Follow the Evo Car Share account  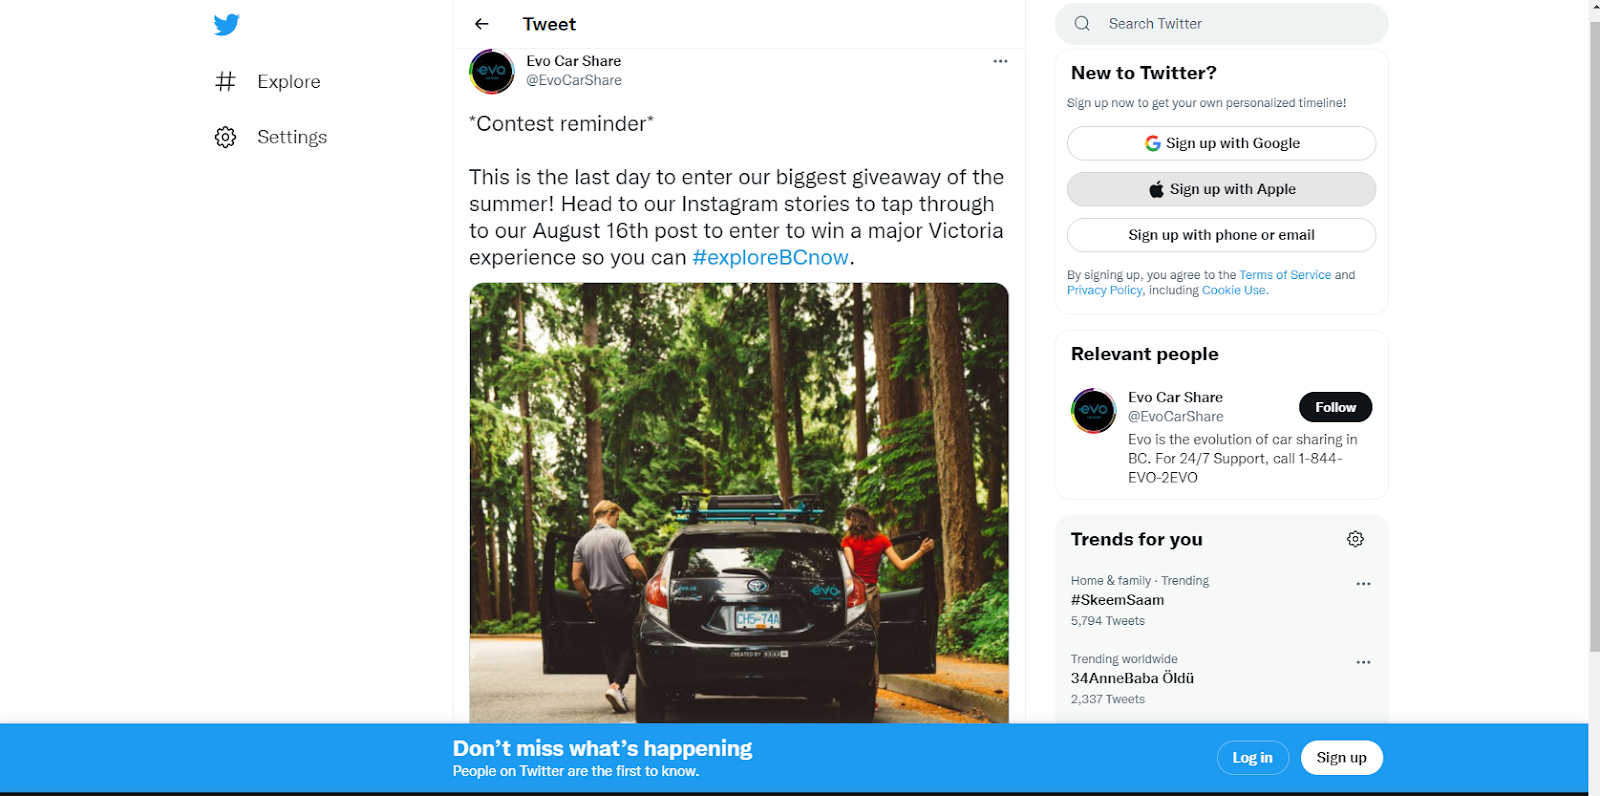(1335, 407)
